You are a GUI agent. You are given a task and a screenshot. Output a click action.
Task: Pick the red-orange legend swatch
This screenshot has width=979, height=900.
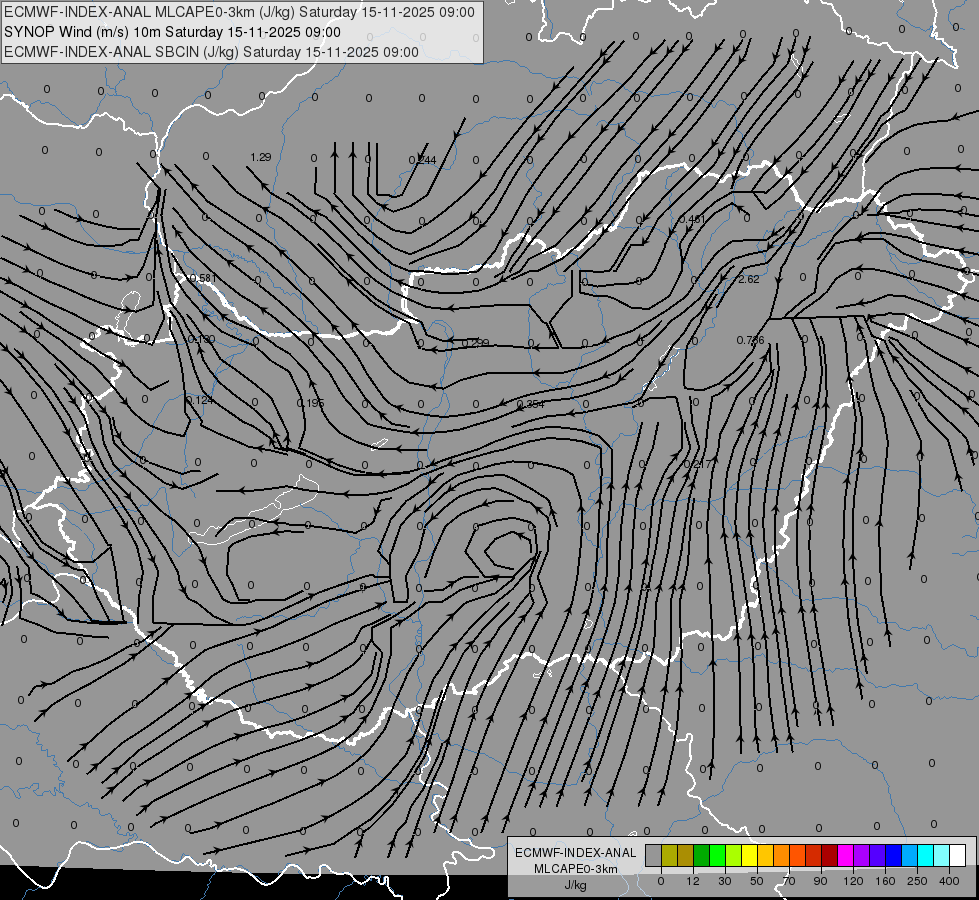click(797, 855)
